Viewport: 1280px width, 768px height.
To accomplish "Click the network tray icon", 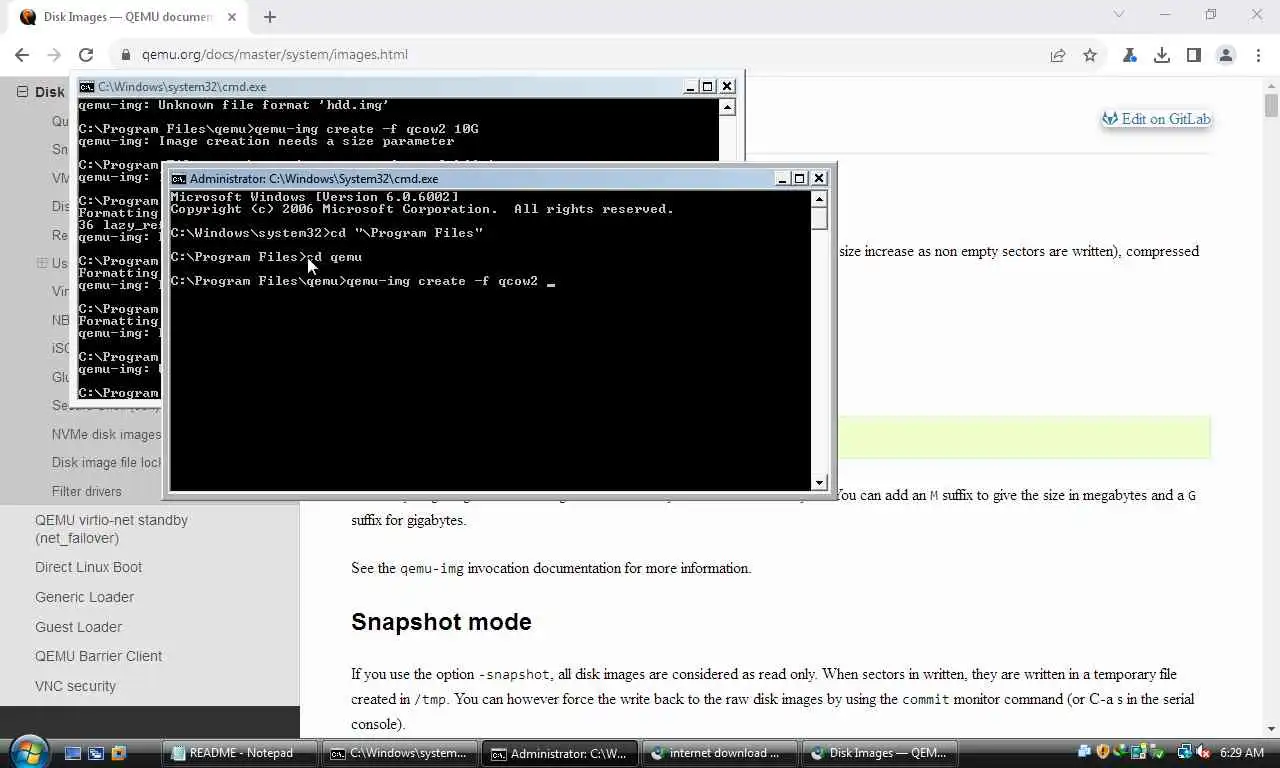I will point(1184,752).
